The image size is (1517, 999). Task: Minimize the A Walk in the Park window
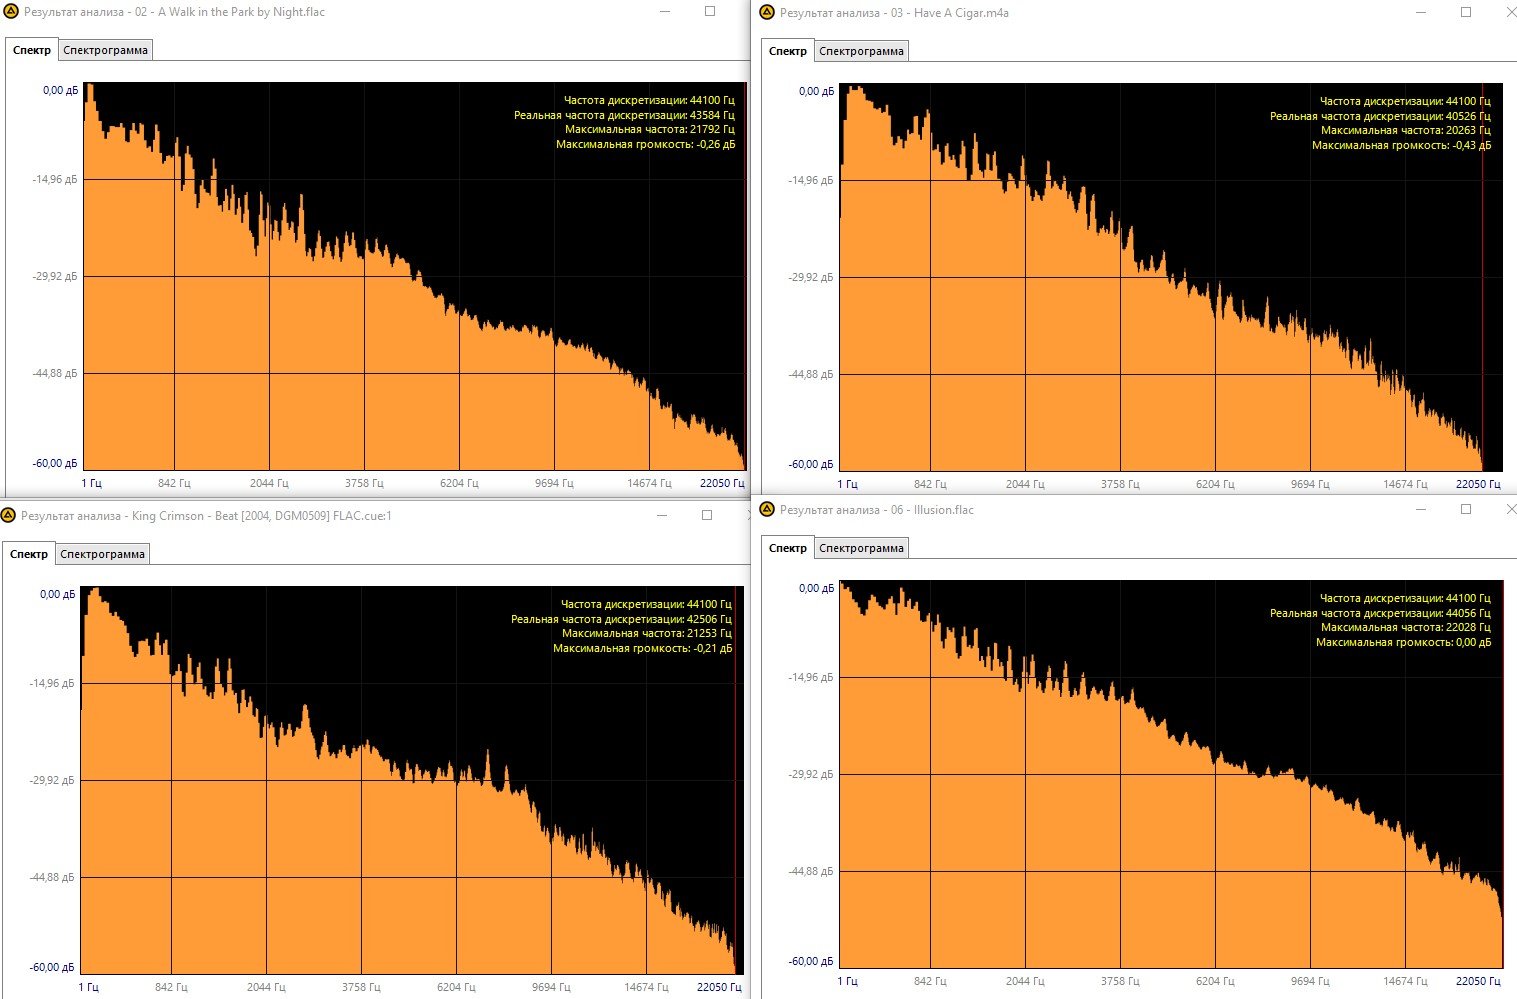coord(665,12)
